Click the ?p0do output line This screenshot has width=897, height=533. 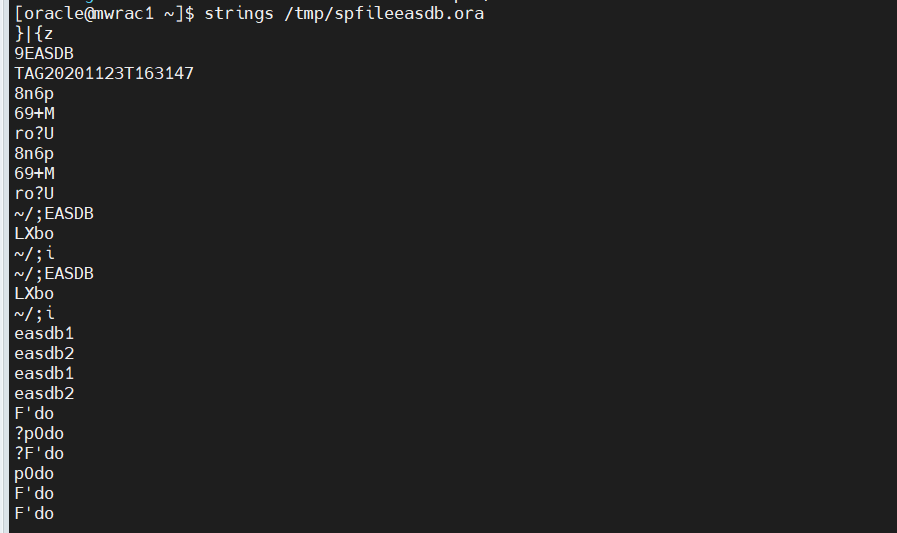[39, 434]
